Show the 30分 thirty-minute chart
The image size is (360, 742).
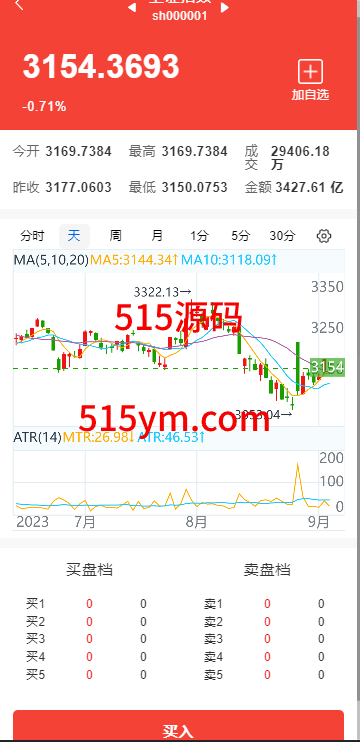[x=282, y=236]
